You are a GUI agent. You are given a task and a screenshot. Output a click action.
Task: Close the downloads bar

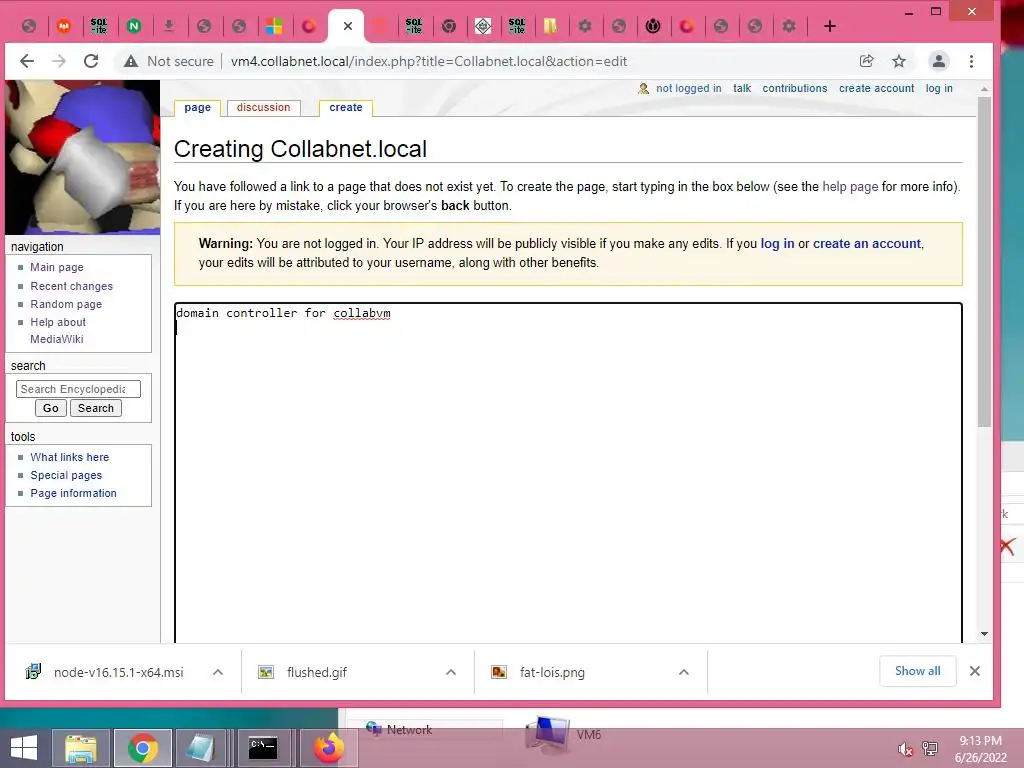(x=975, y=671)
